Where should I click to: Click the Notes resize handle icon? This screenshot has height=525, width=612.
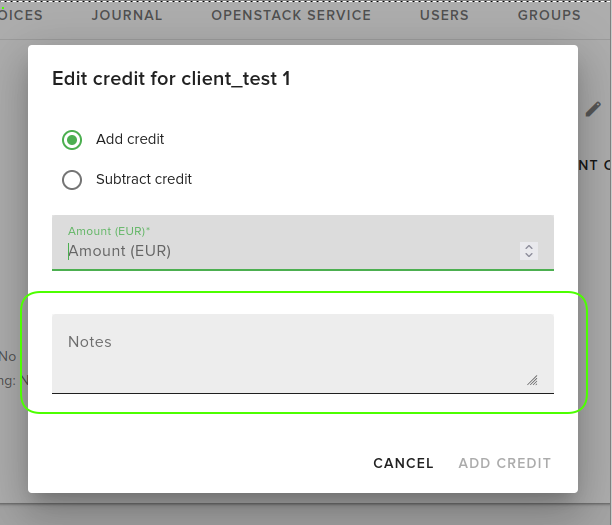[x=532, y=380]
